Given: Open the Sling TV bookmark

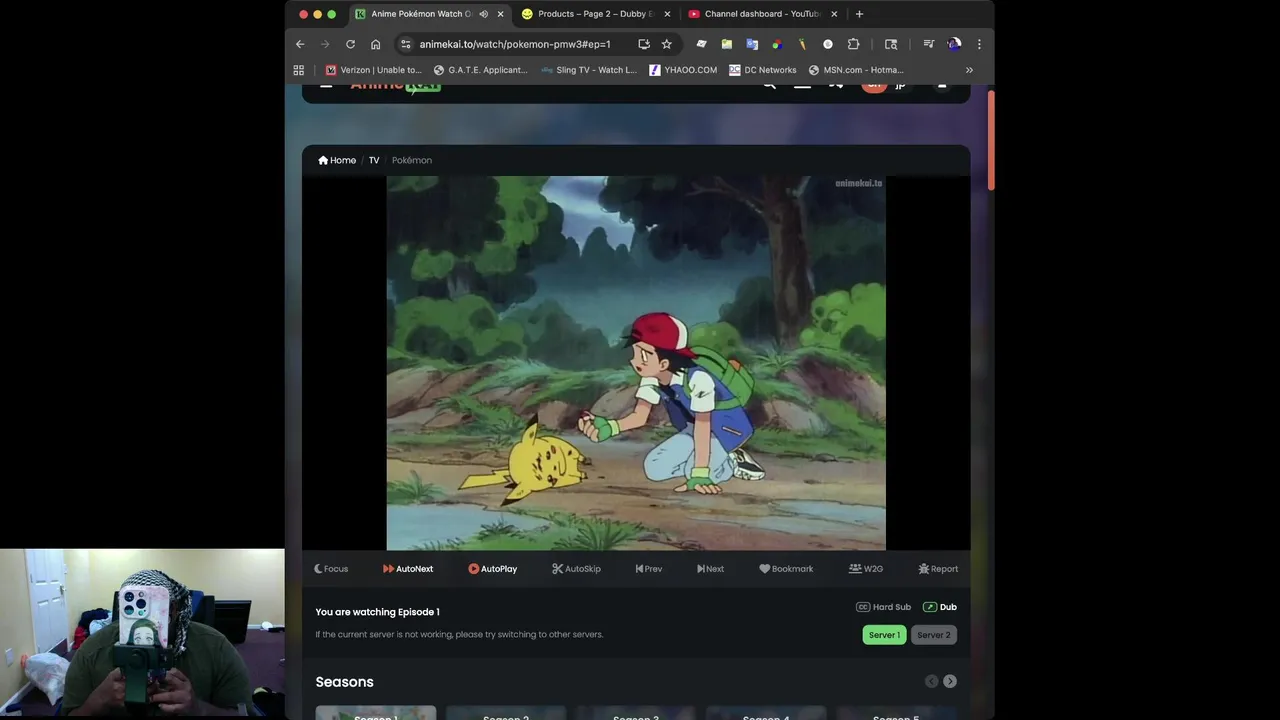Looking at the screenshot, I should point(588,70).
